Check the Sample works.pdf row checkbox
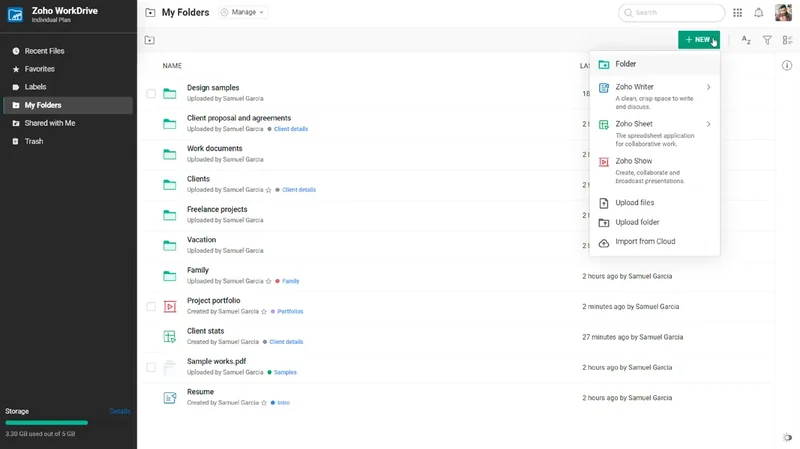This screenshot has height=449, width=800. pyautogui.click(x=151, y=367)
